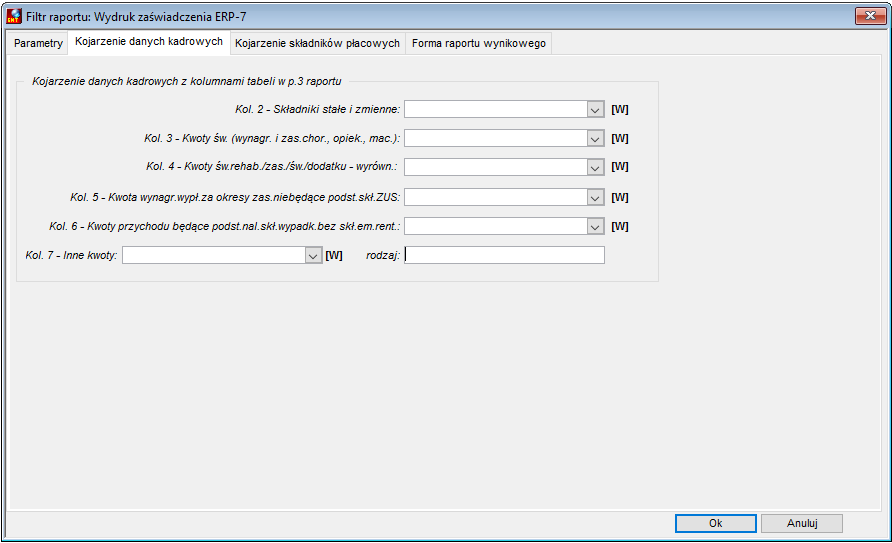
Task: Open the Forma raportu wynikowego tab
Action: coord(478,43)
